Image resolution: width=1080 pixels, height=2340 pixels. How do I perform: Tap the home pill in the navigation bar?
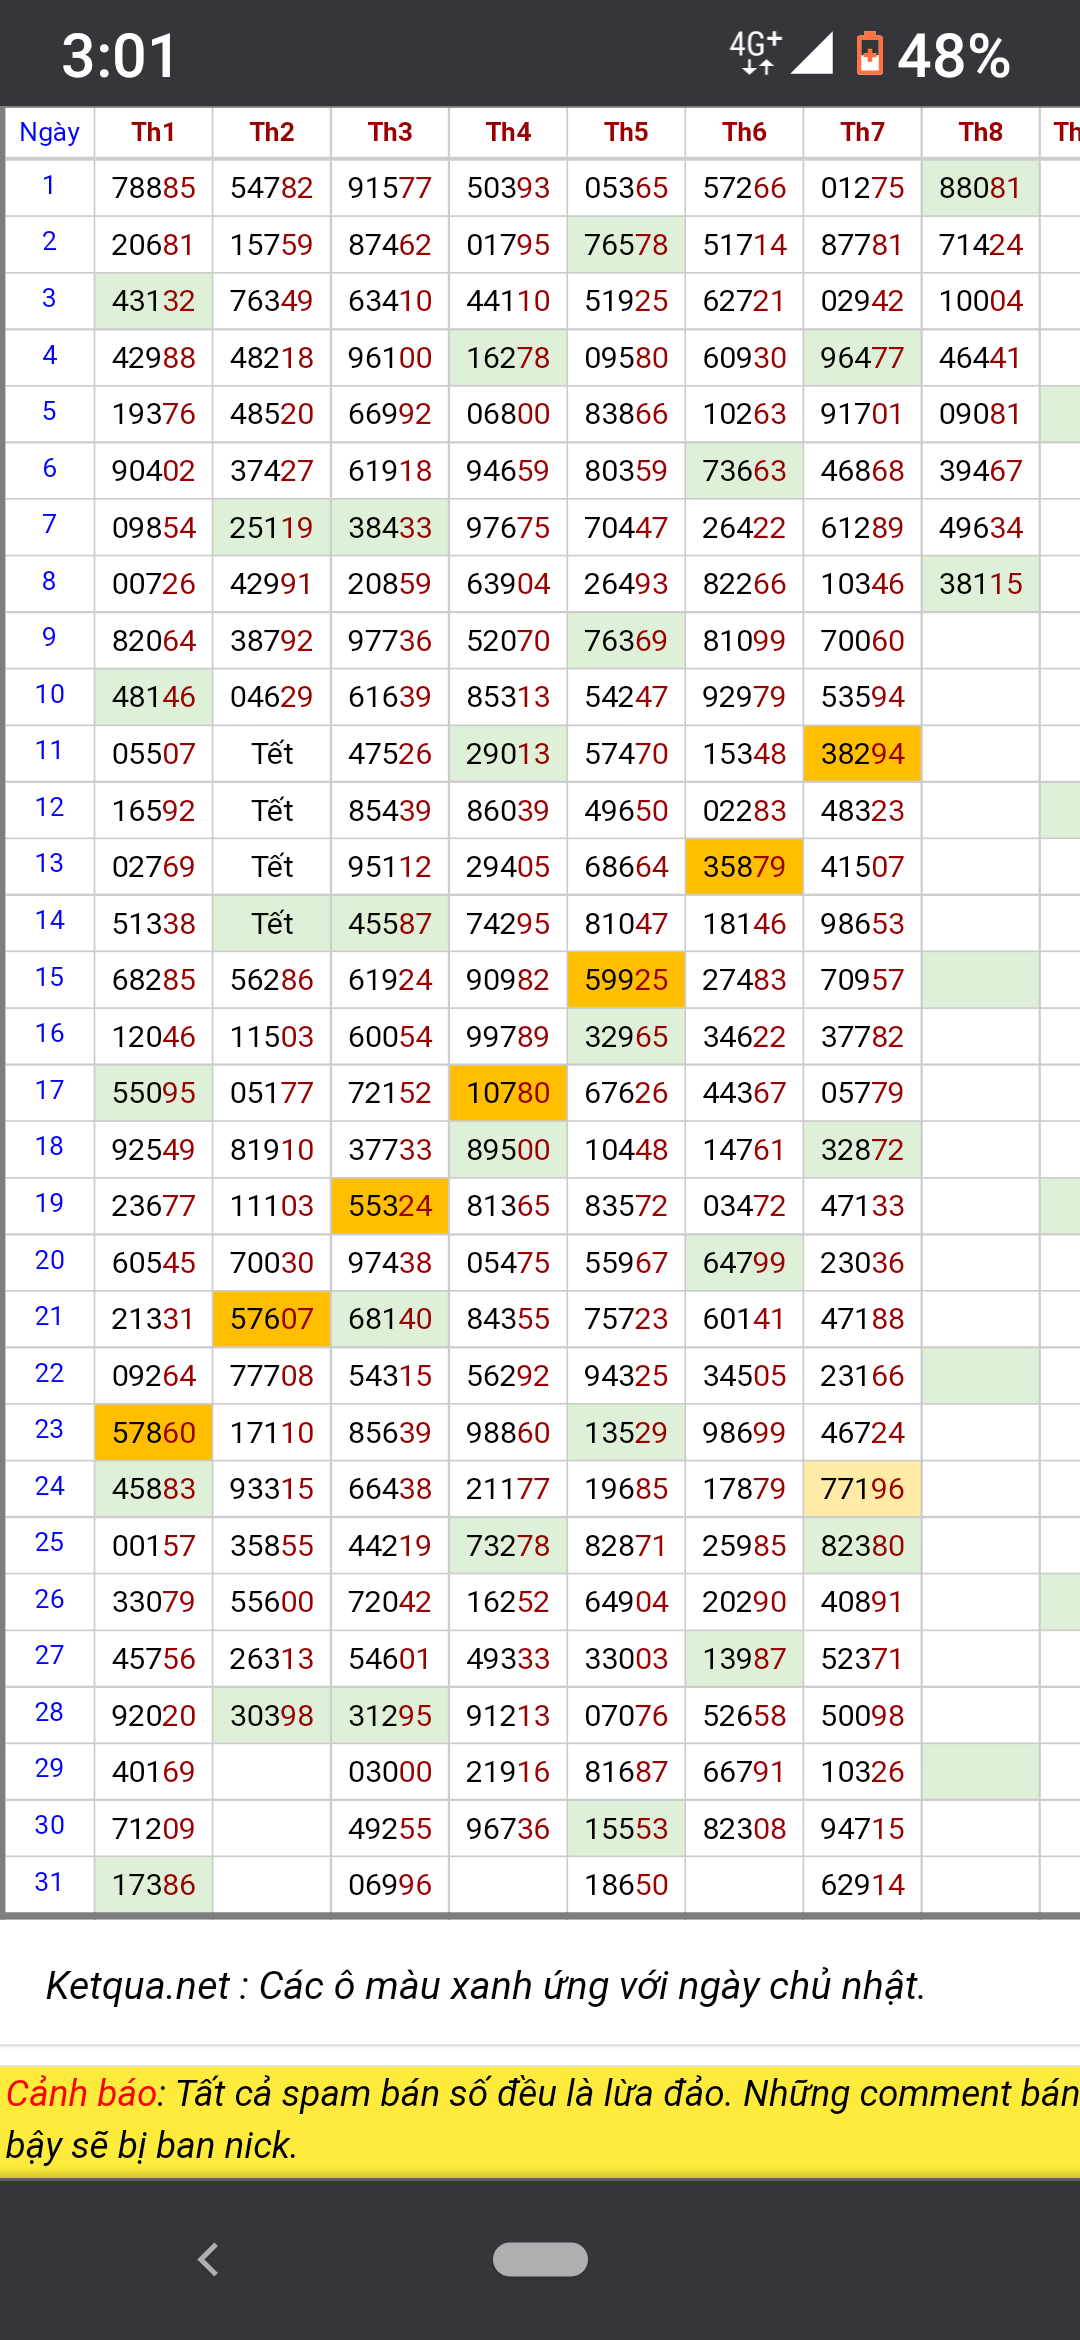click(x=540, y=2259)
